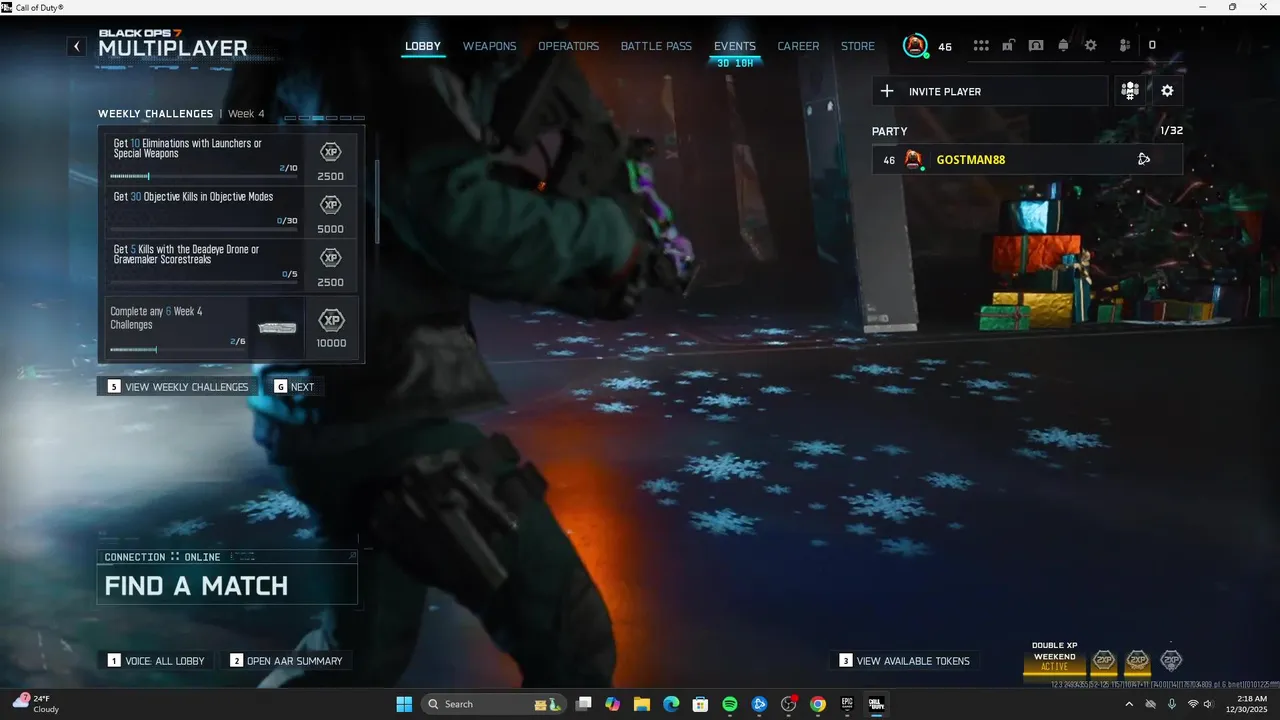Click Invite Player button

(990, 91)
